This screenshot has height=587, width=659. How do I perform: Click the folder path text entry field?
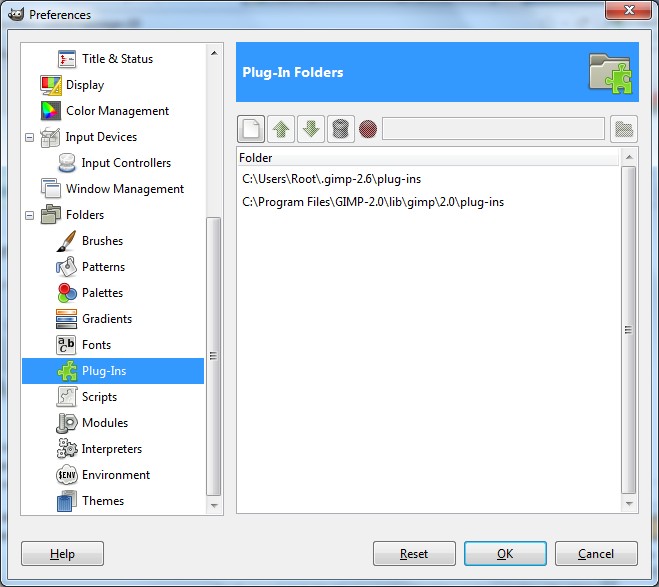493,129
